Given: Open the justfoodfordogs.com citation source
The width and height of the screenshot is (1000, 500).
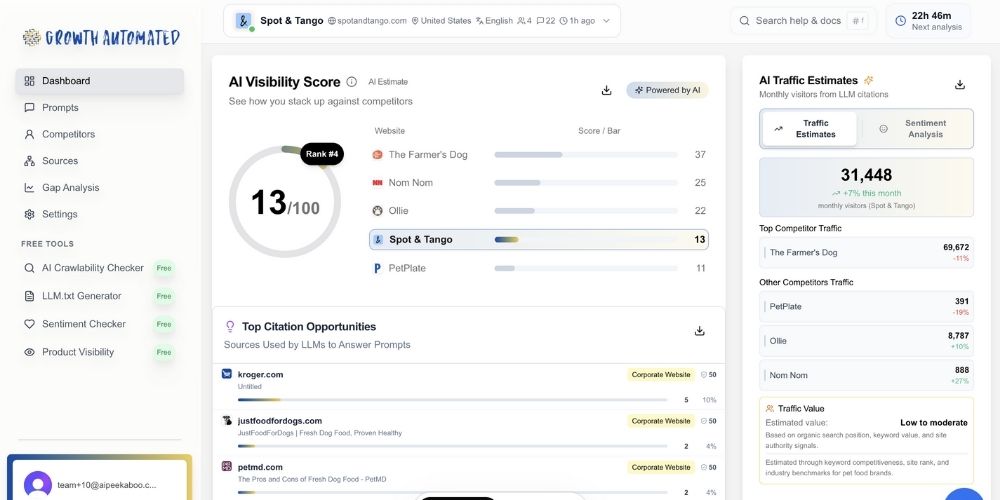Looking at the screenshot, I should [279, 421].
